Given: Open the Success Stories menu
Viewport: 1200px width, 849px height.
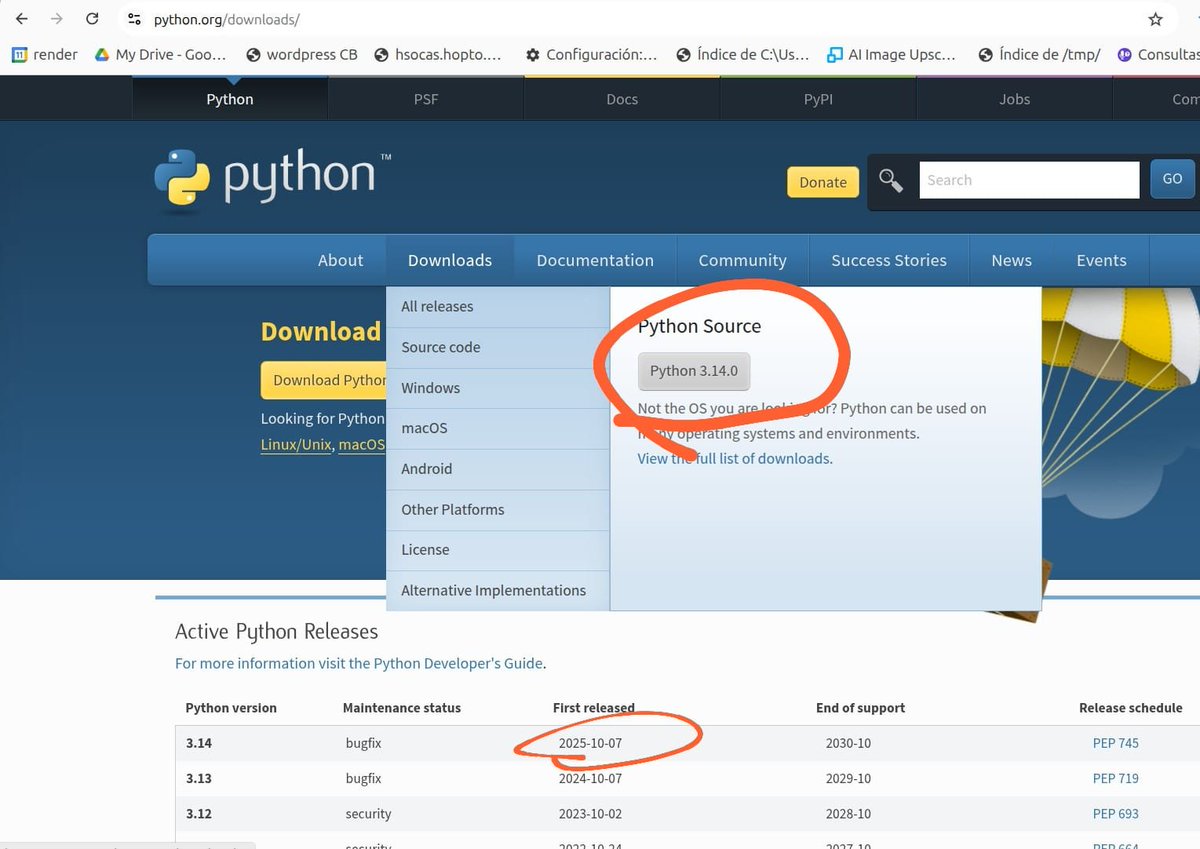Looking at the screenshot, I should 889,260.
